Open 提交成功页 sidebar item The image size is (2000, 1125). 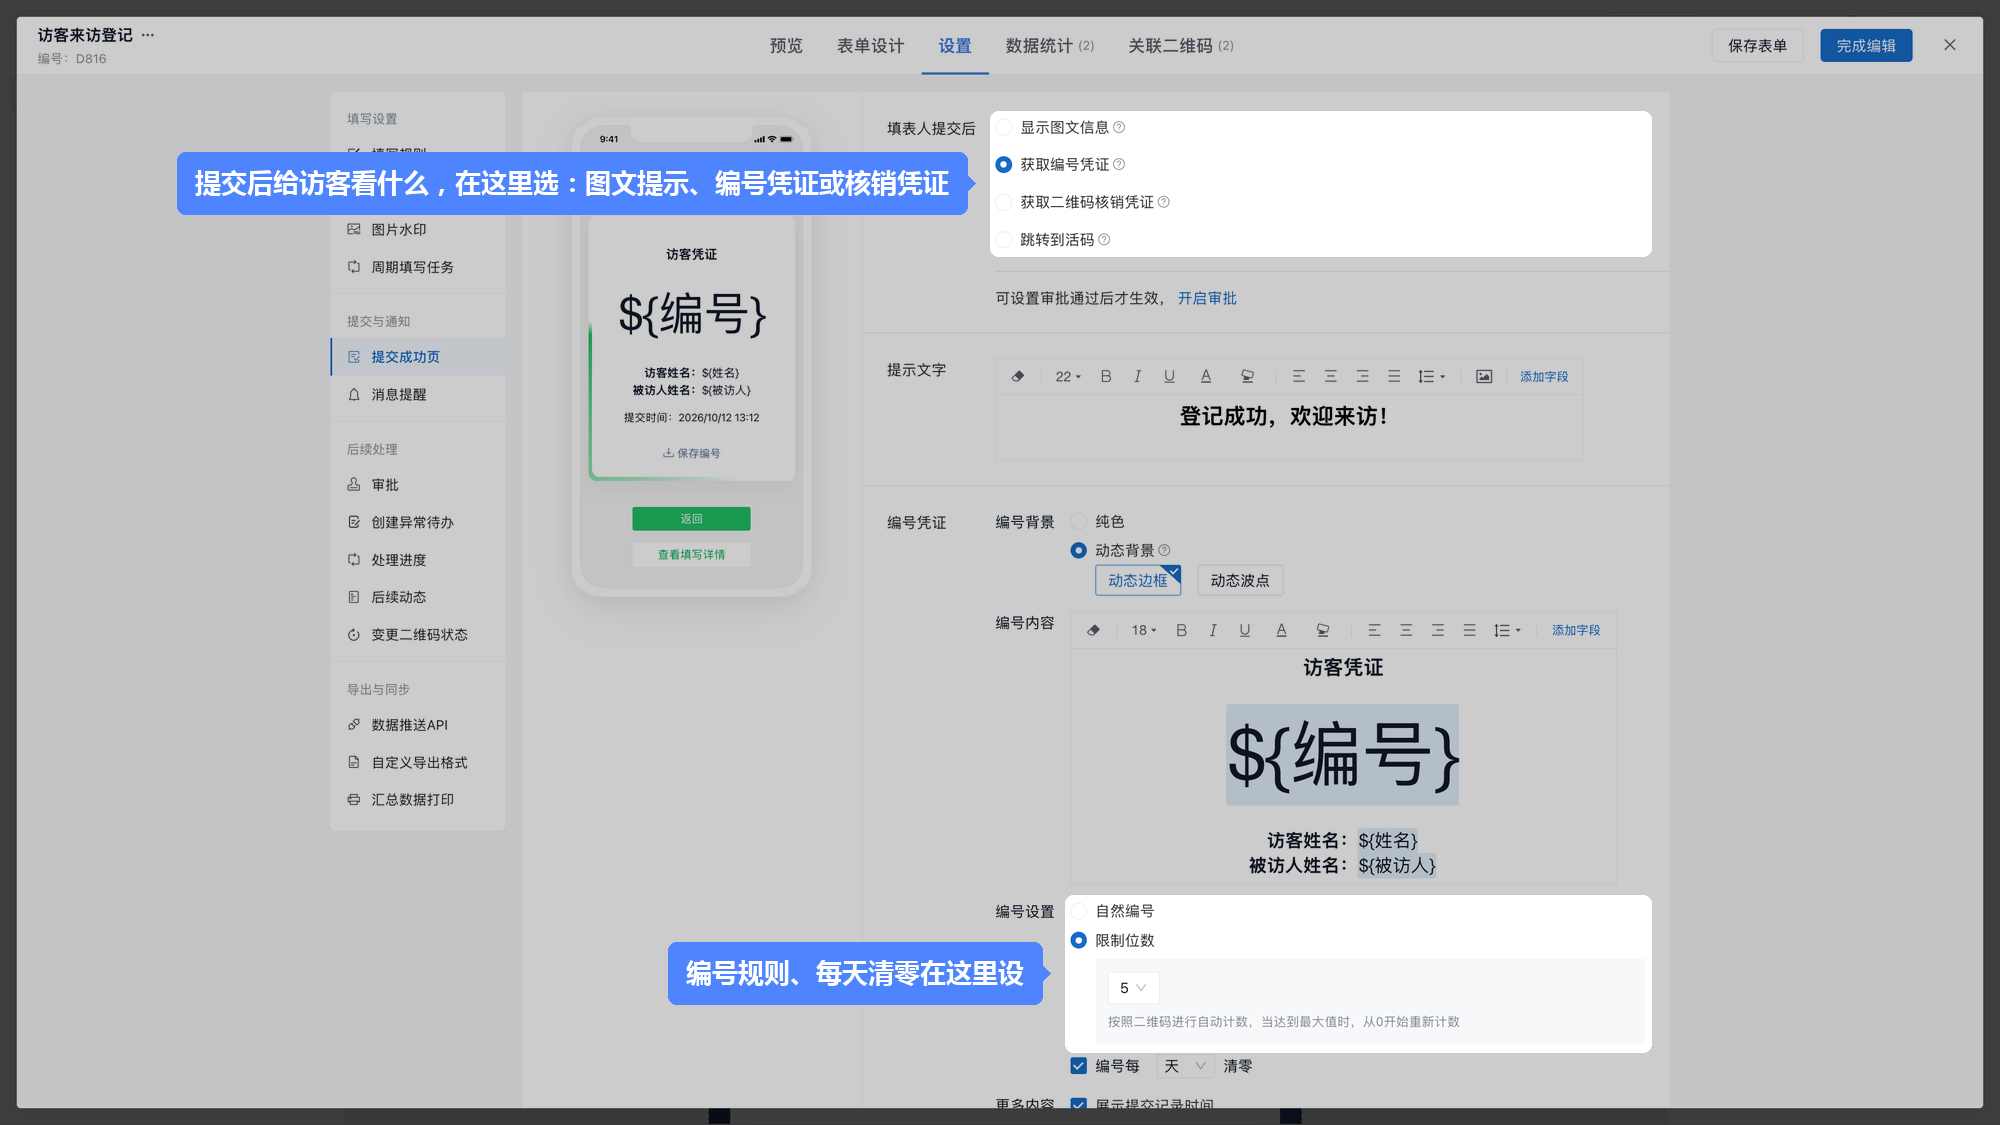coord(417,357)
